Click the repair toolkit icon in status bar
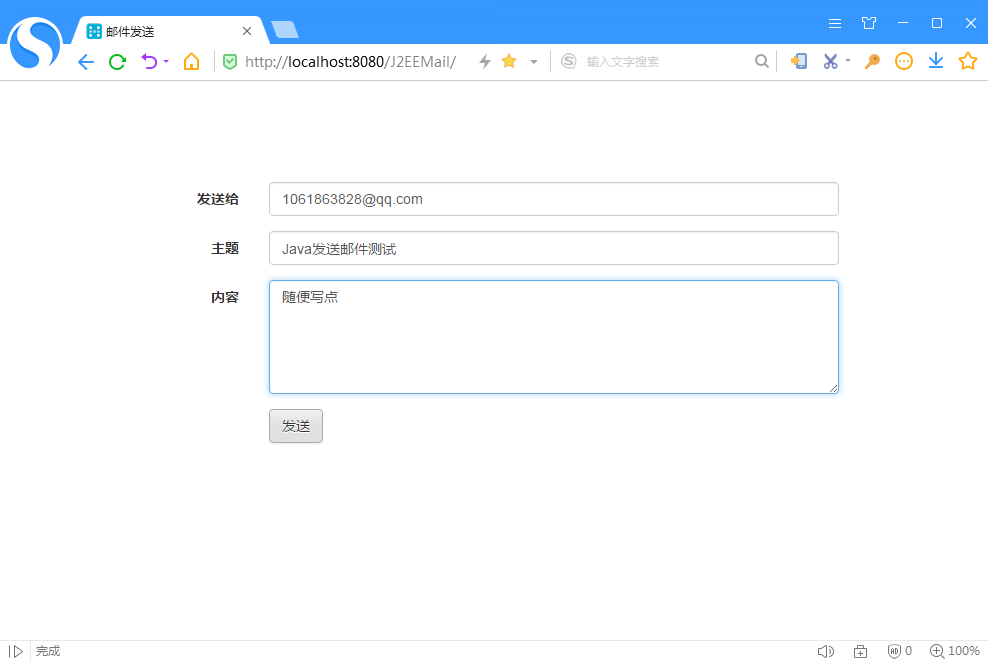This screenshot has width=988, height=662. (x=860, y=651)
